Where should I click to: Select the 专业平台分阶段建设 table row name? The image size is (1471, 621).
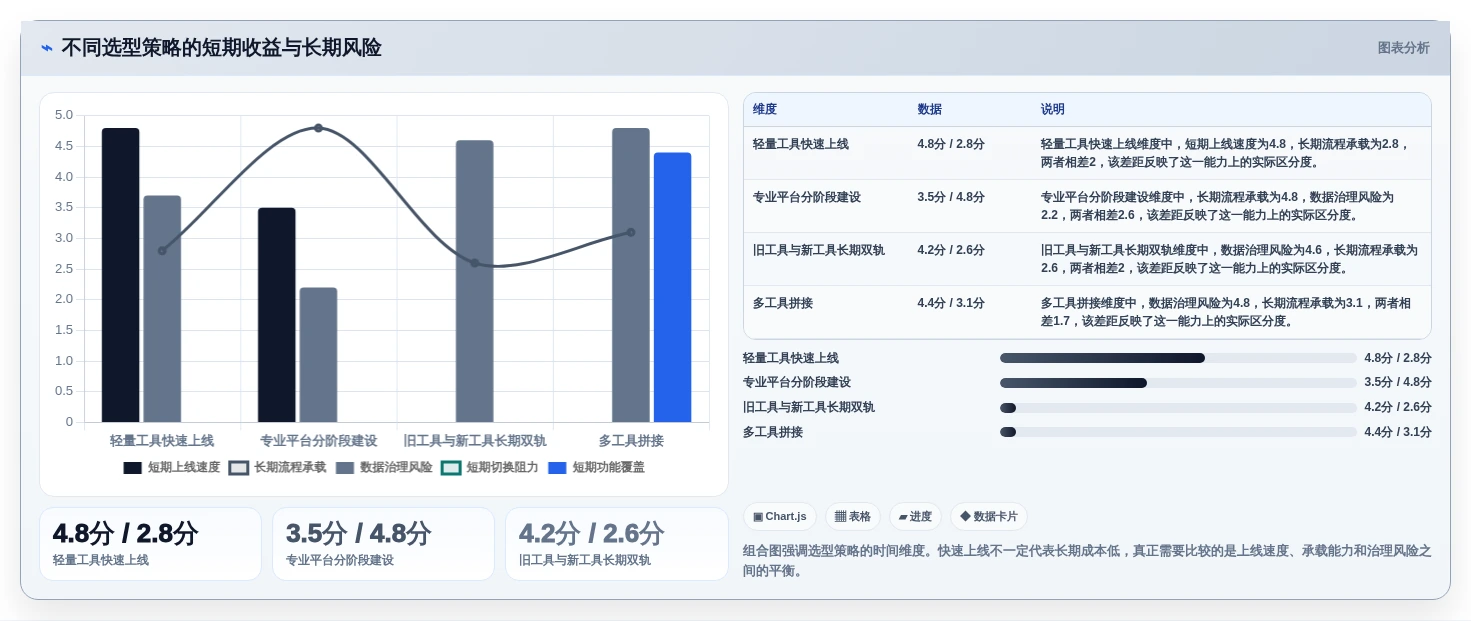(x=807, y=197)
